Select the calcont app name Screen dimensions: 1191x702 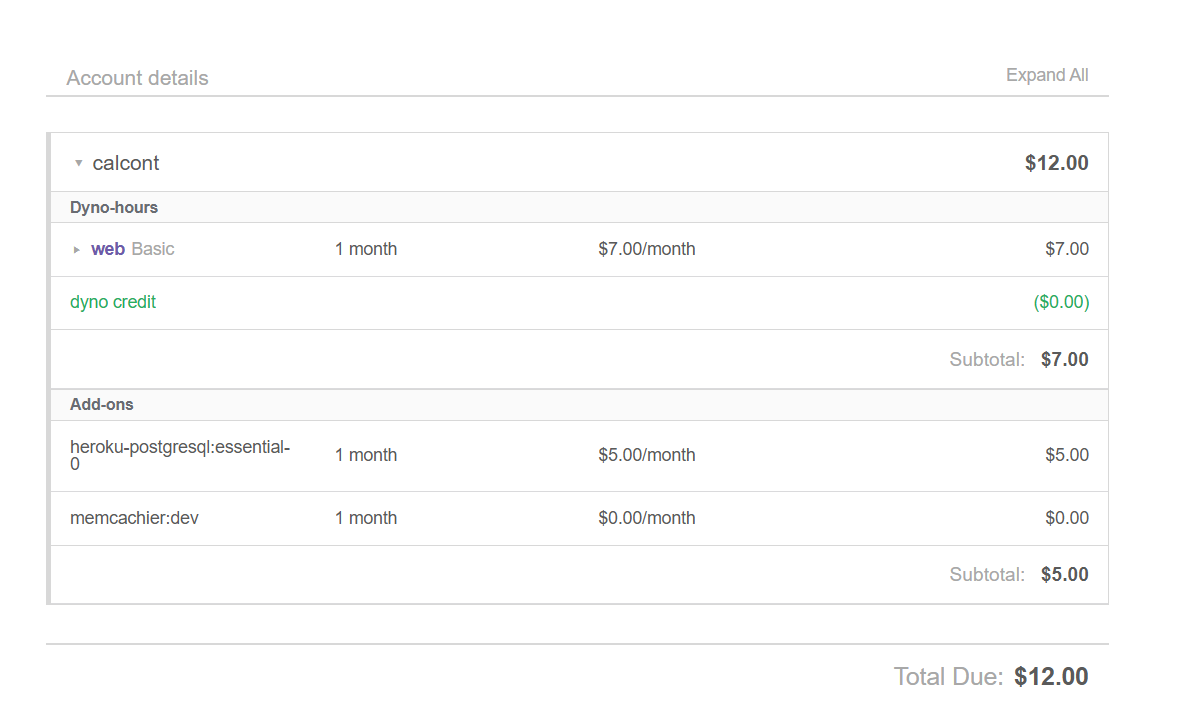click(126, 163)
